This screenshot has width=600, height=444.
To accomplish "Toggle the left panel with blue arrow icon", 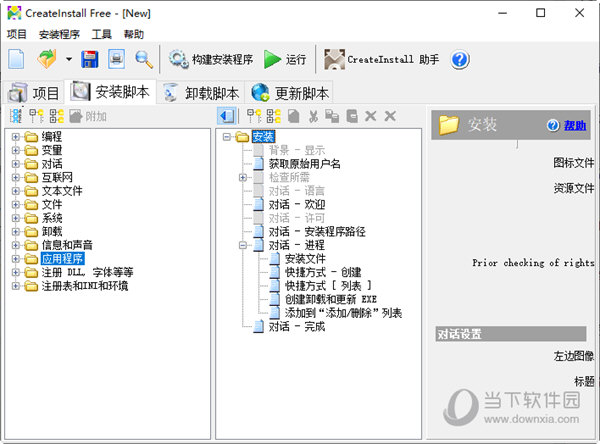I will click(227, 116).
